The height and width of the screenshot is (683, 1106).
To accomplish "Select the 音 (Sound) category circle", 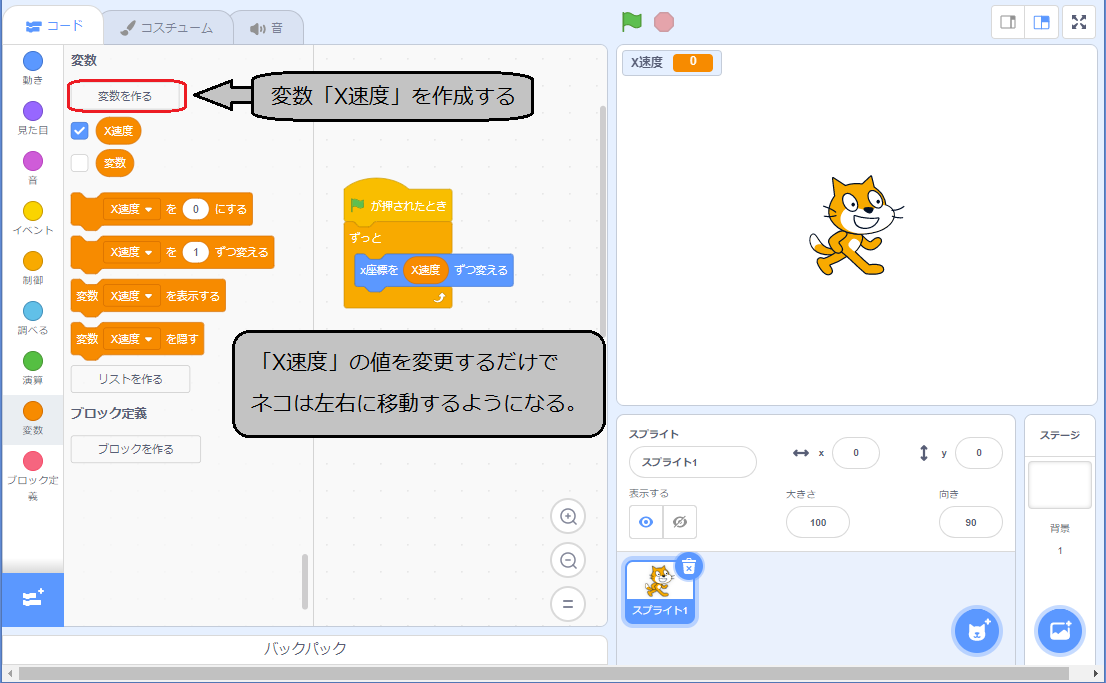I will (x=32, y=161).
